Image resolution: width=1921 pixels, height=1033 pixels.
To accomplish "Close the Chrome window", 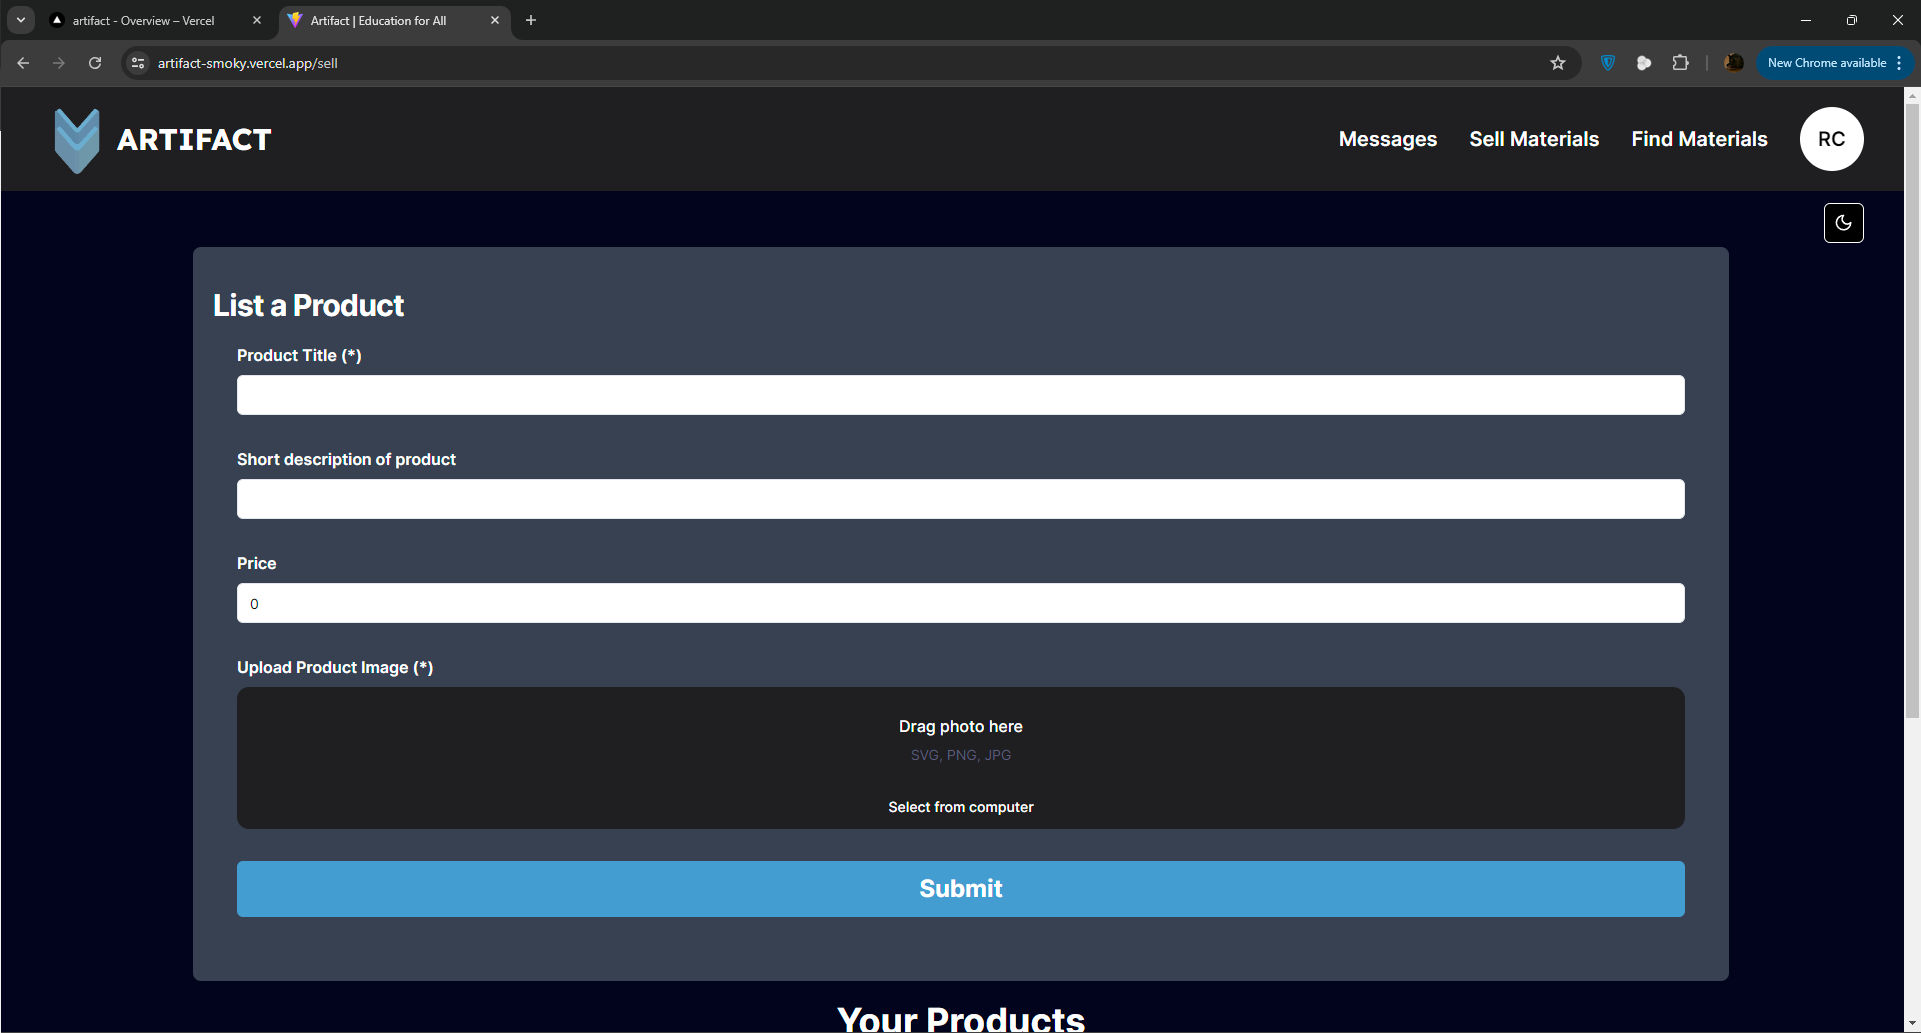I will (x=1898, y=20).
